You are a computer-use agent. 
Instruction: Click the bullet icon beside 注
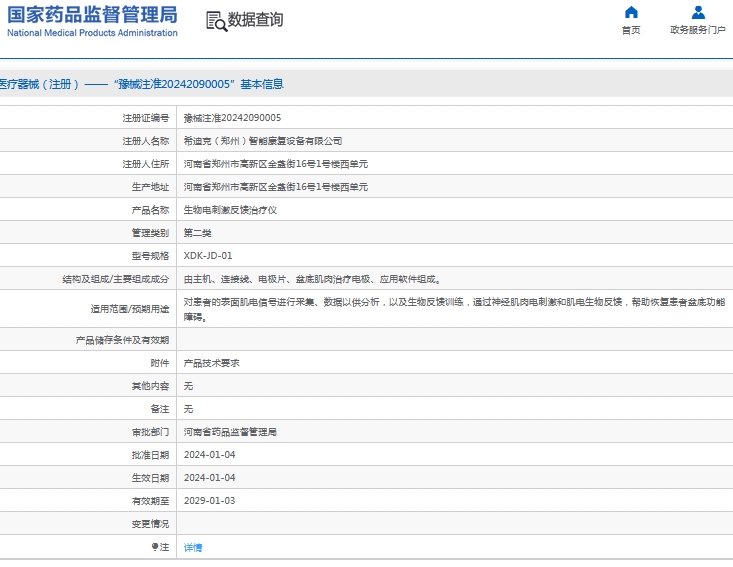pyautogui.click(x=155, y=546)
